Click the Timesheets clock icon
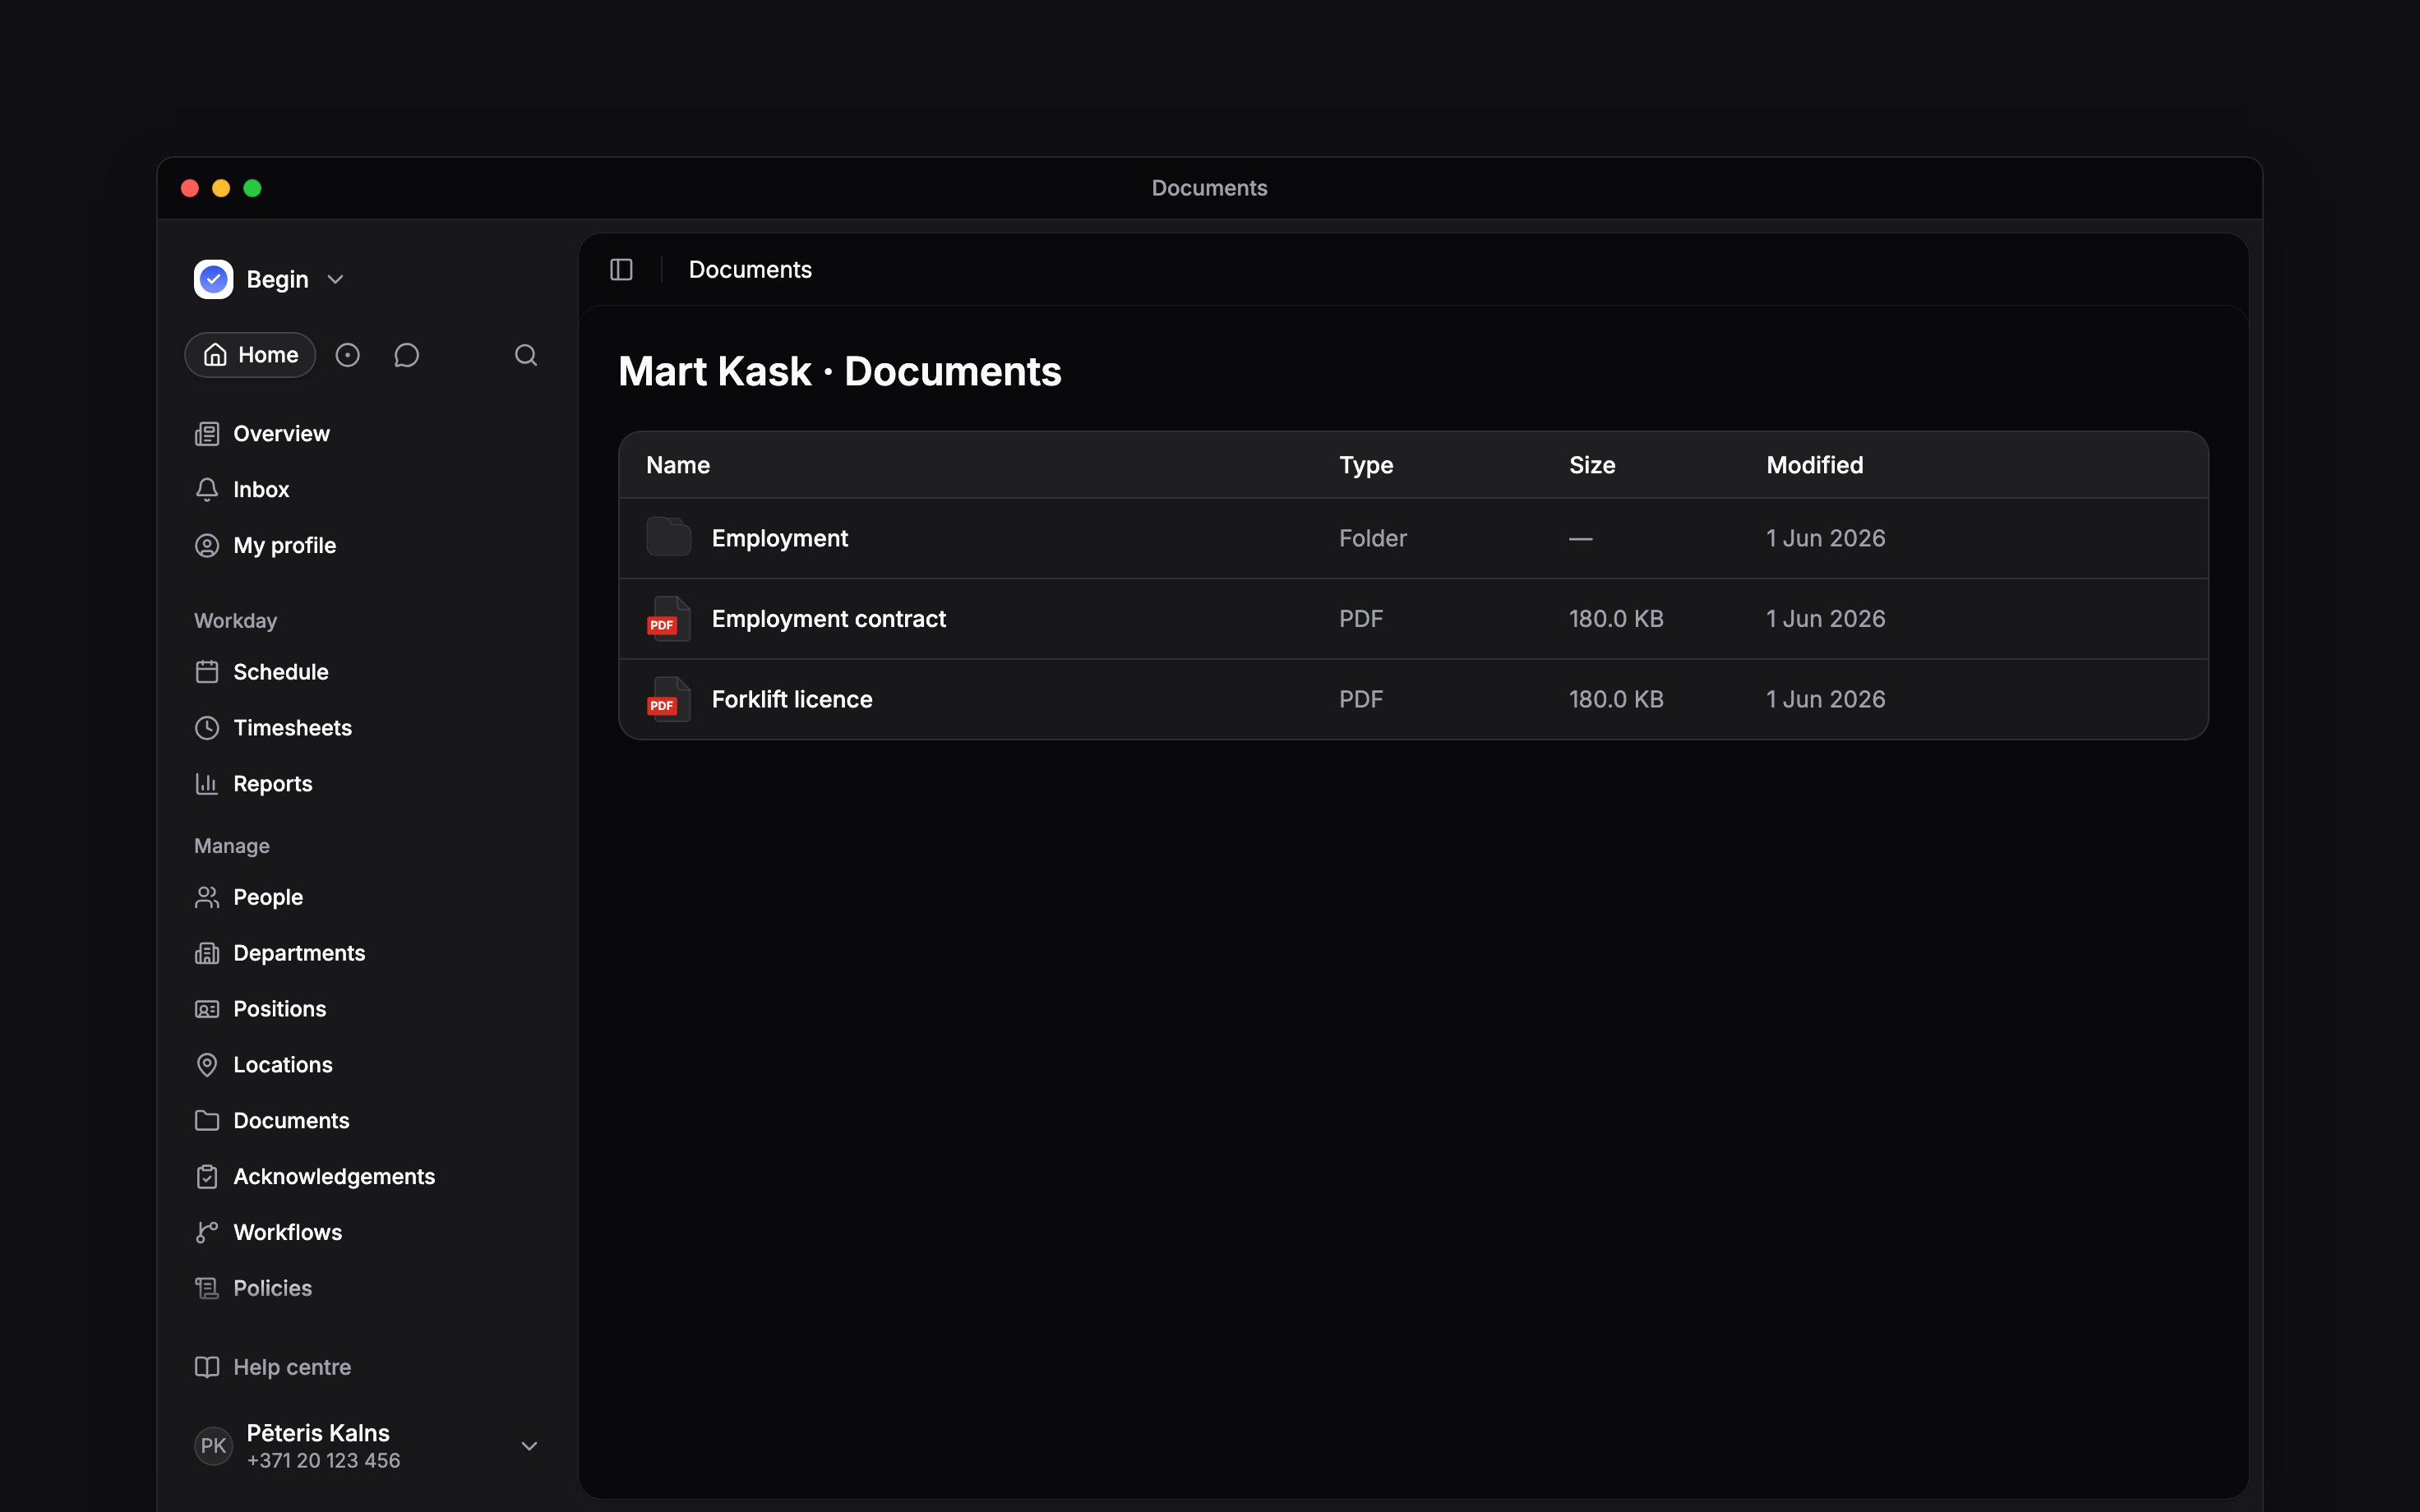This screenshot has height=1512, width=2420. [x=207, y=728]
